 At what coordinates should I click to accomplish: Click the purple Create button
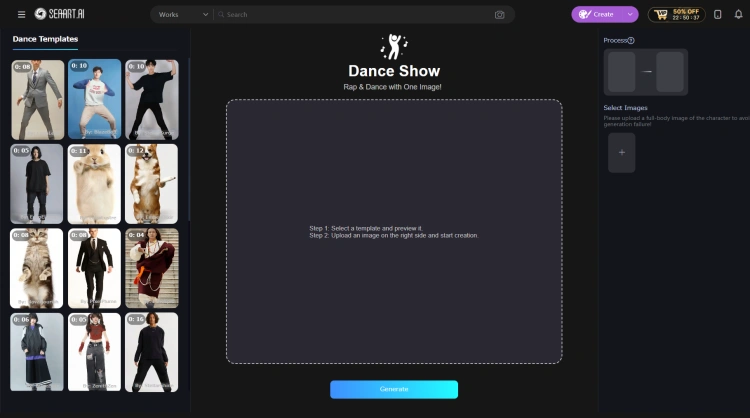596,14
